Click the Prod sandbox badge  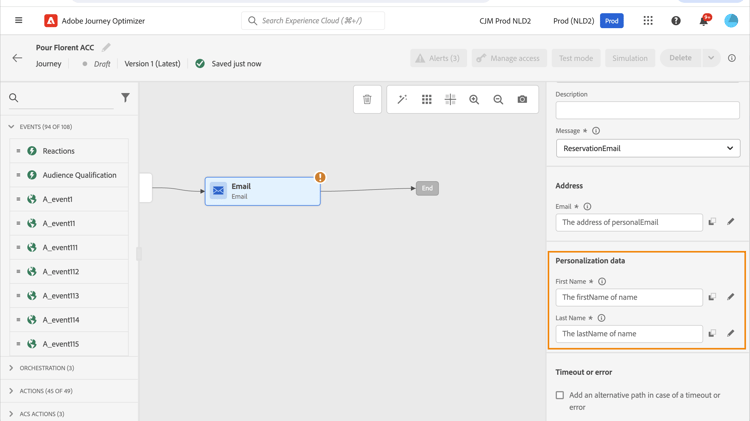tap(611, 21)
